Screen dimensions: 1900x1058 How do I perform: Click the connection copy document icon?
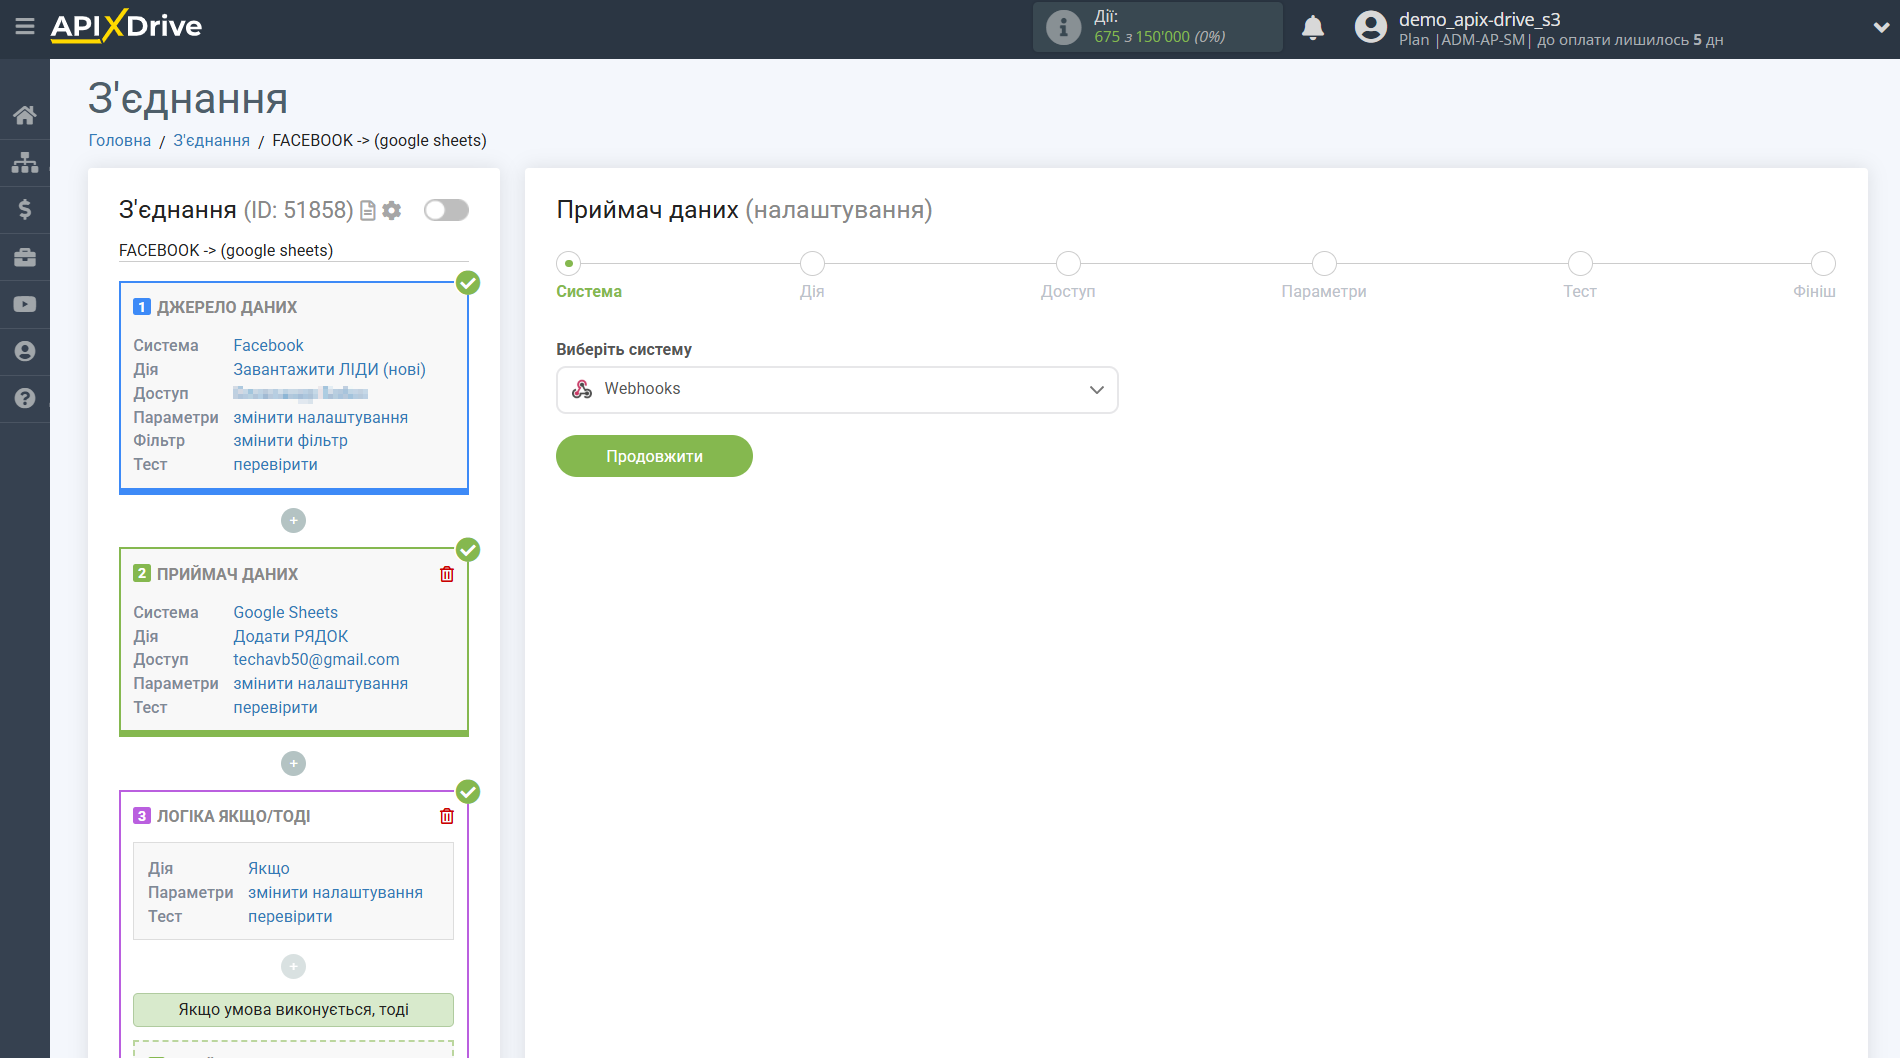click(x=368, y=210)
